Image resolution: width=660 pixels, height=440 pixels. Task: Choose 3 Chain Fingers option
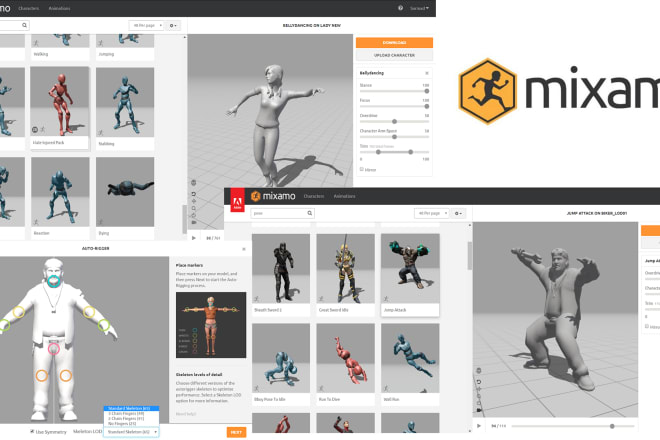tap(131, 413)
